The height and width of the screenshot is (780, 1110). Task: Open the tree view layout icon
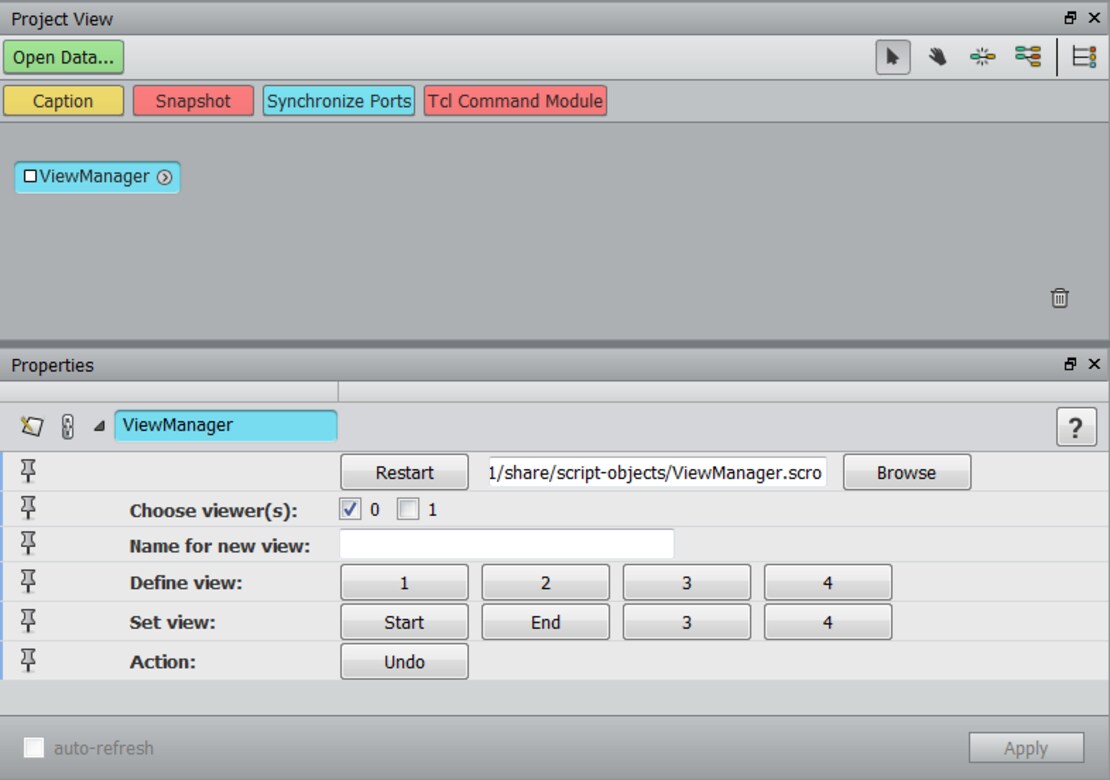click(1082, 57)
